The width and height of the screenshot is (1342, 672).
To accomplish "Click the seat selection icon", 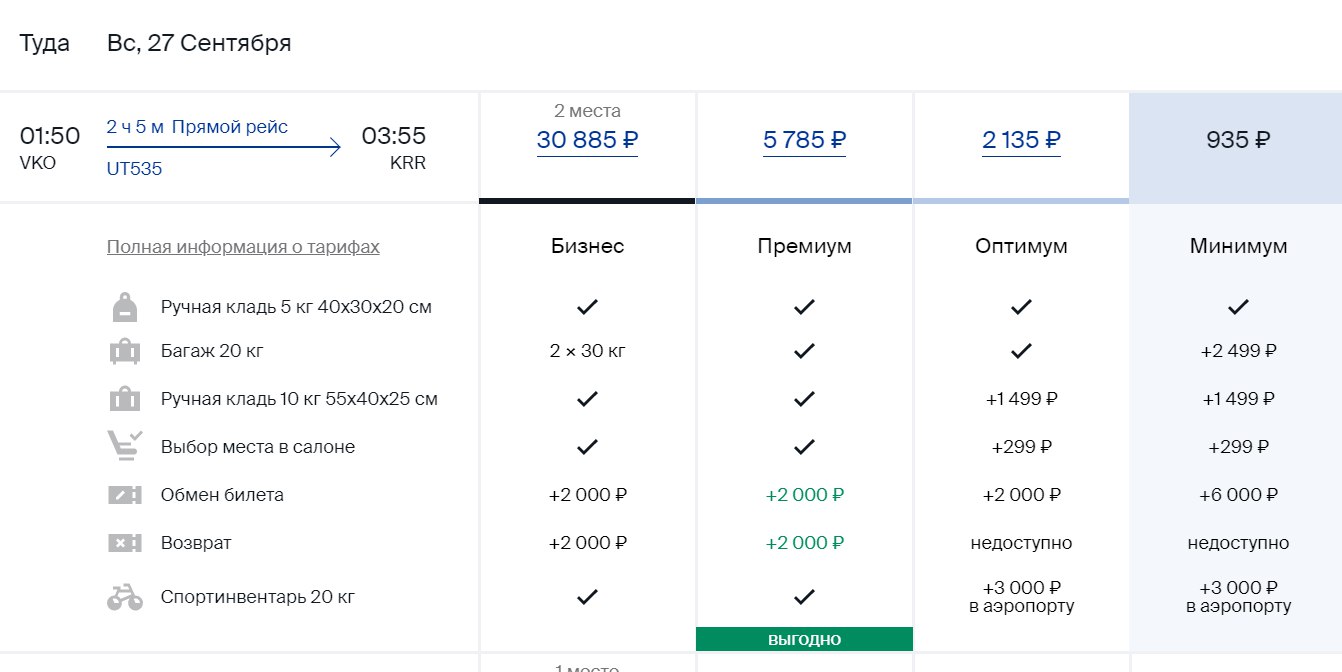I will tap(125, 447).
